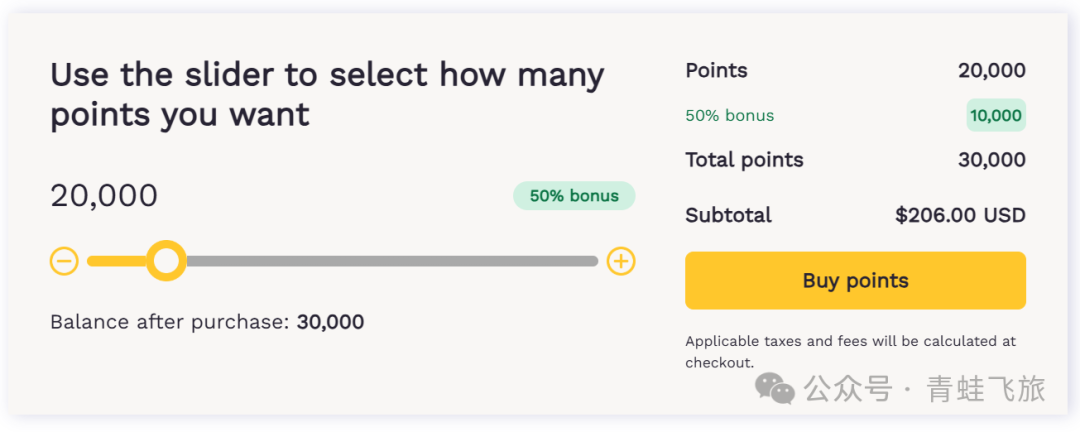The image size is (1080, 432).
Task: Click the minus icon to decrease points
Action: pos(64,262)
